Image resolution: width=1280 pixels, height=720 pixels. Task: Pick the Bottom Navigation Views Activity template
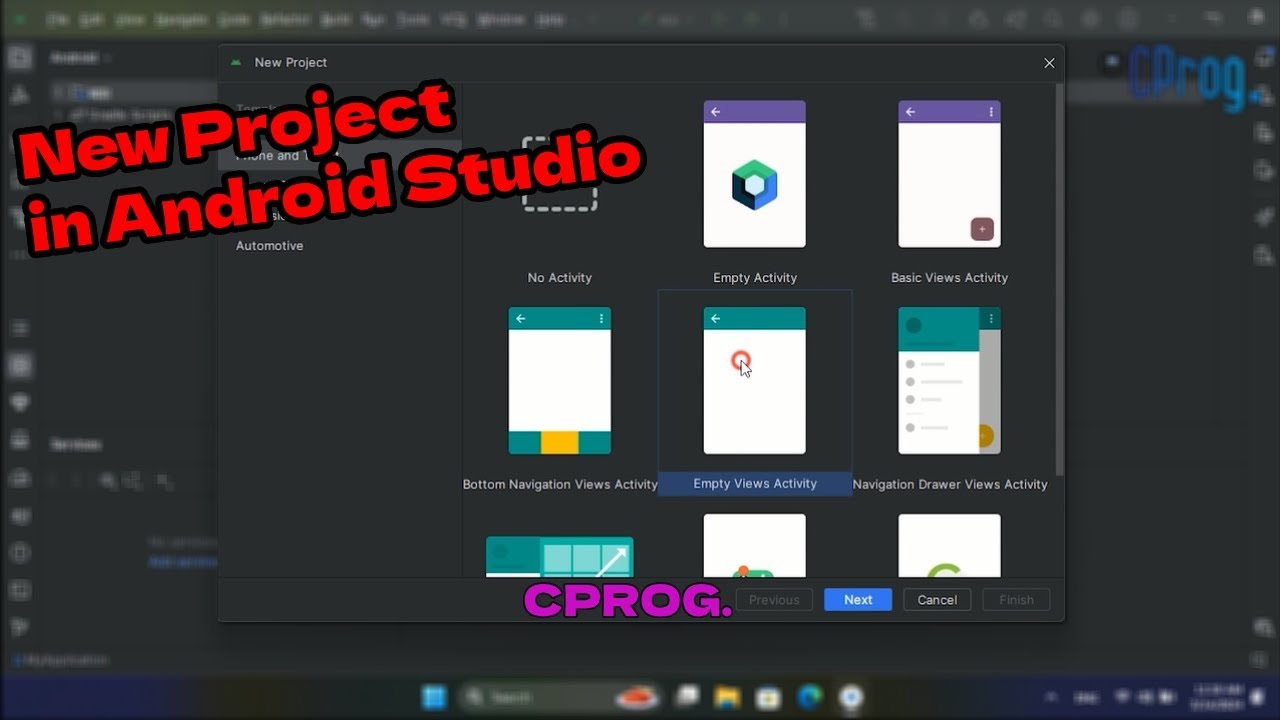[559, 381]
